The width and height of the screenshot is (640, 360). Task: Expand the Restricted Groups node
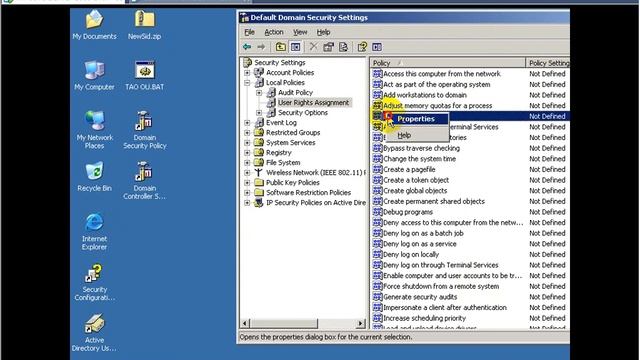point(247,133)
